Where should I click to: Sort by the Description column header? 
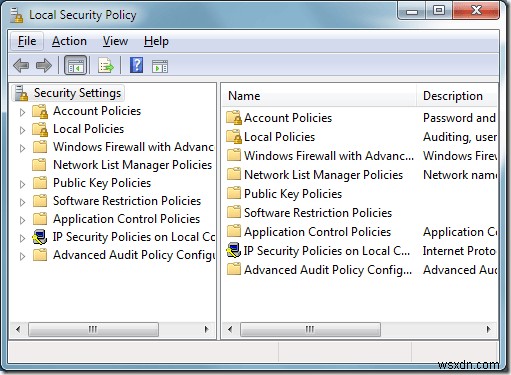(x=457, y=96)
